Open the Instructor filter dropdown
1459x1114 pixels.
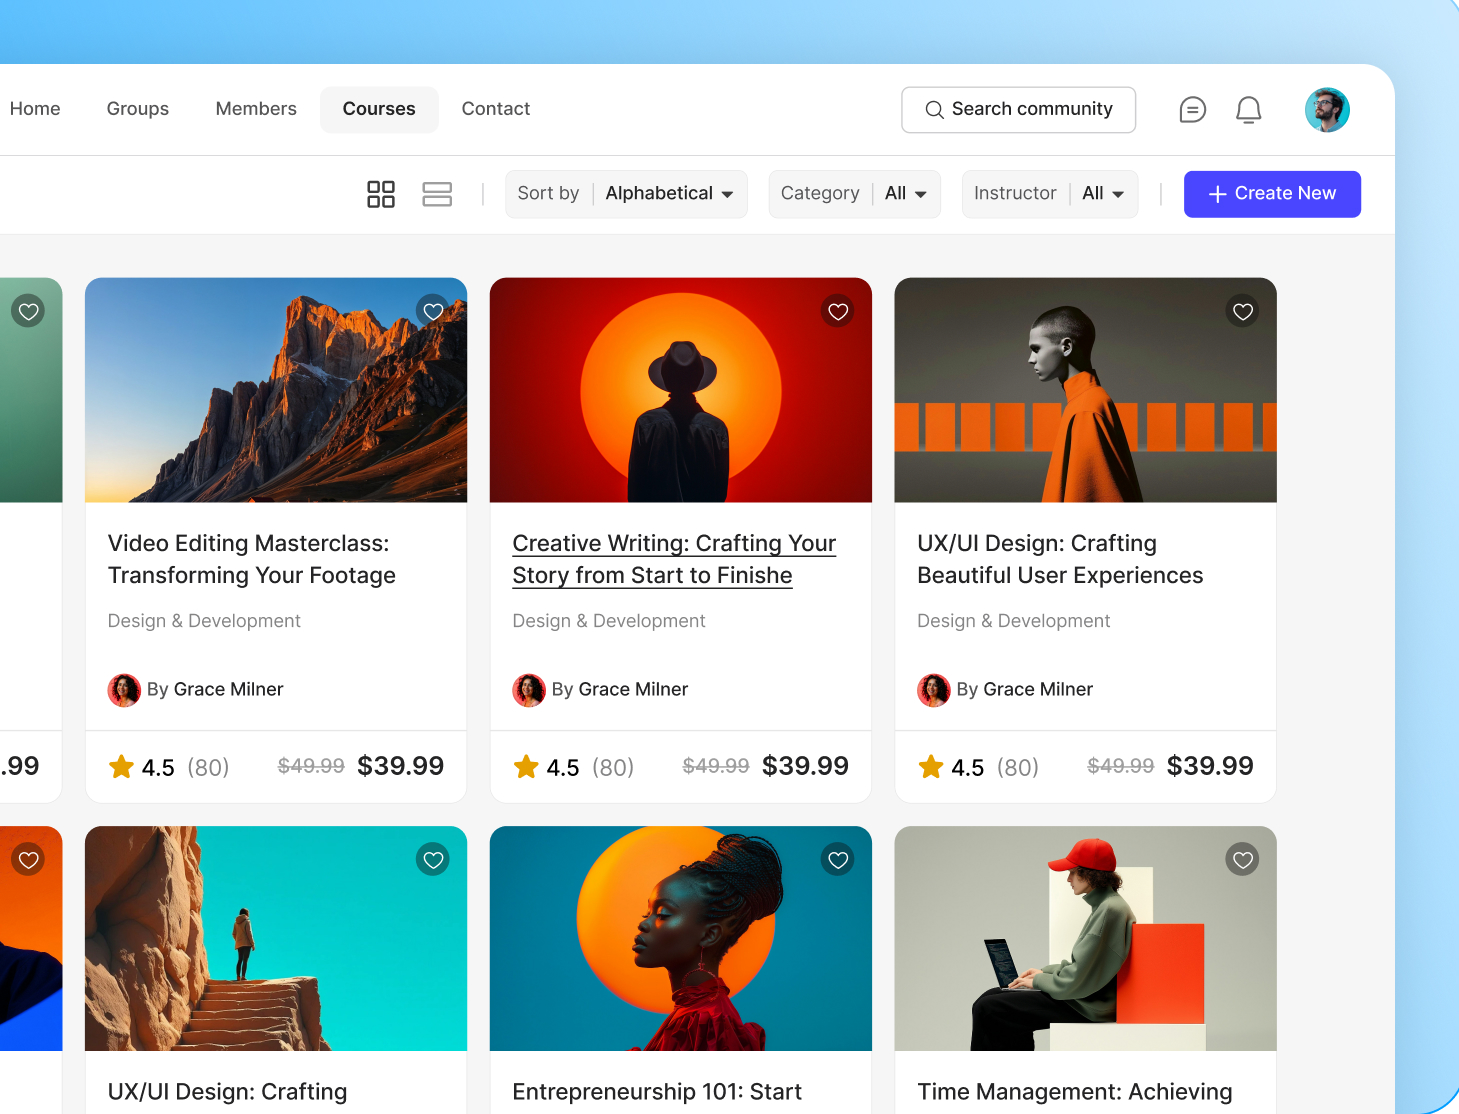click(1049, 194)
